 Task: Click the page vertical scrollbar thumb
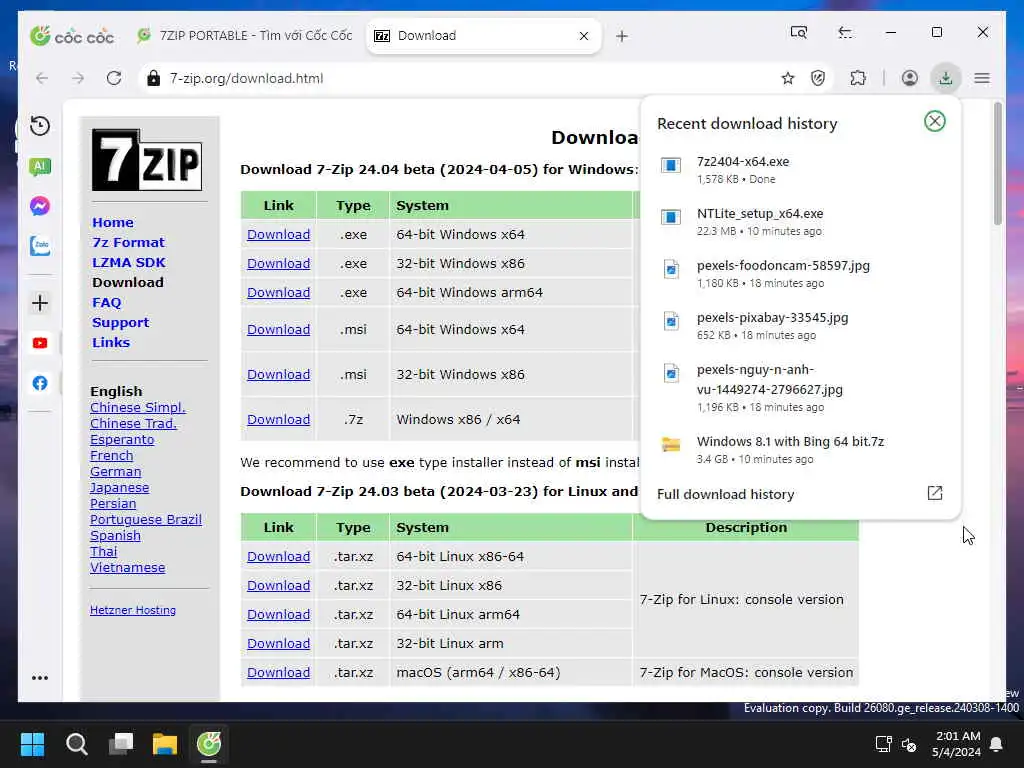997,163
